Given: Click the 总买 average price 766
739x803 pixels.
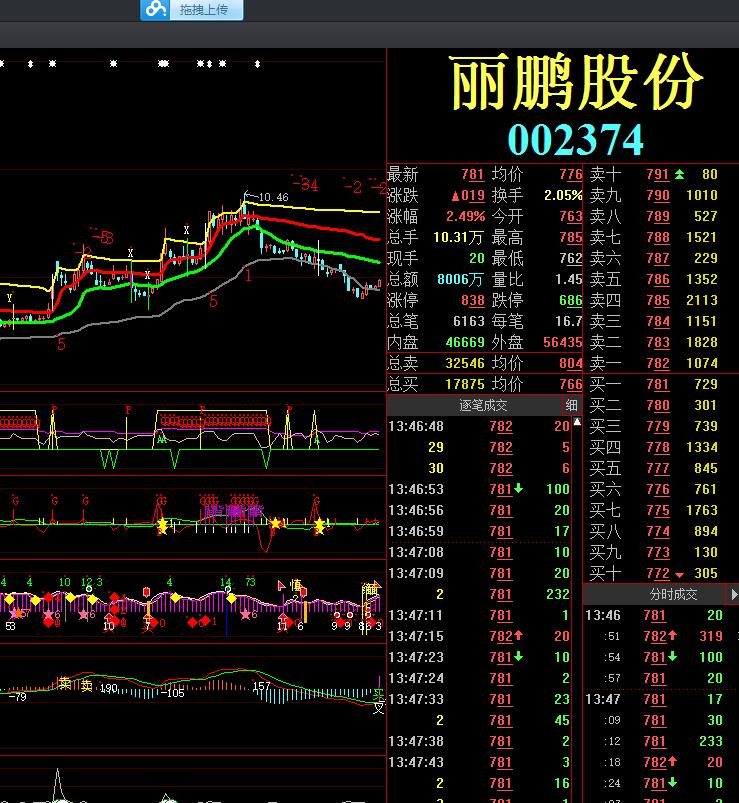Looking at the screenshot, I should pyautogui.click(x=571, y=384).
